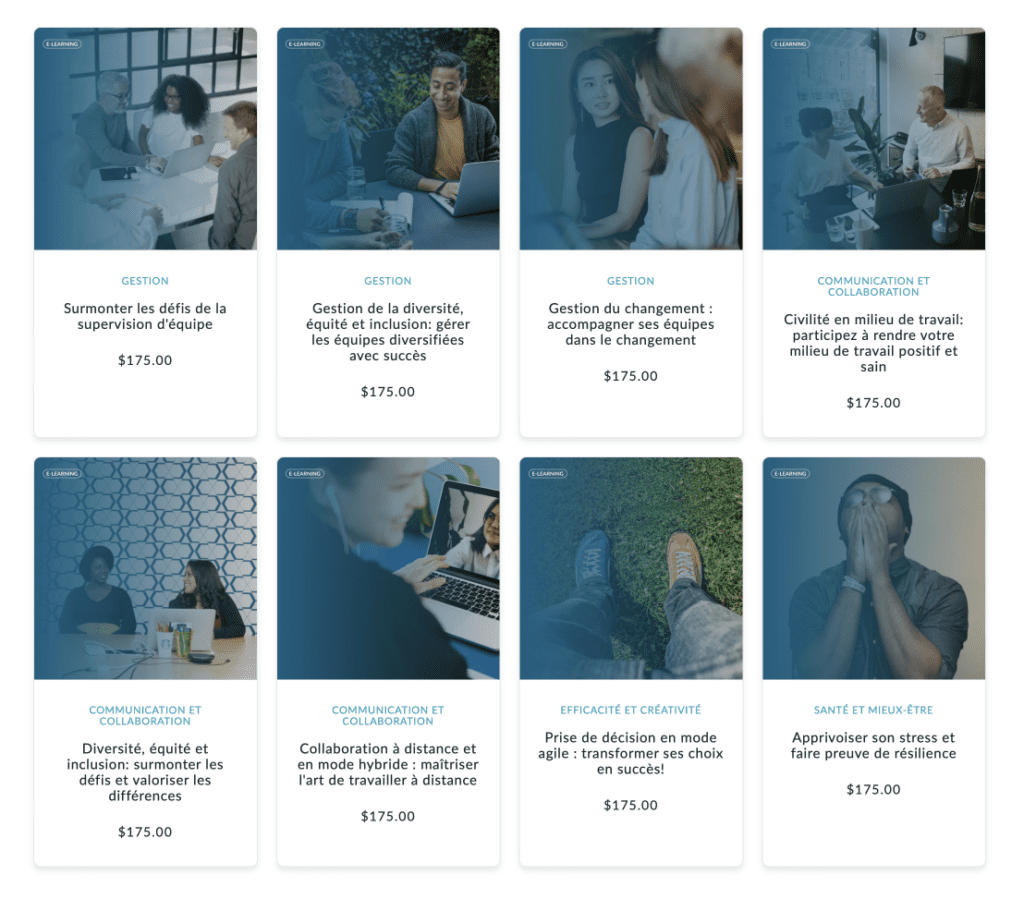Open 'Gestion du changement' course title

click(631, 324)
